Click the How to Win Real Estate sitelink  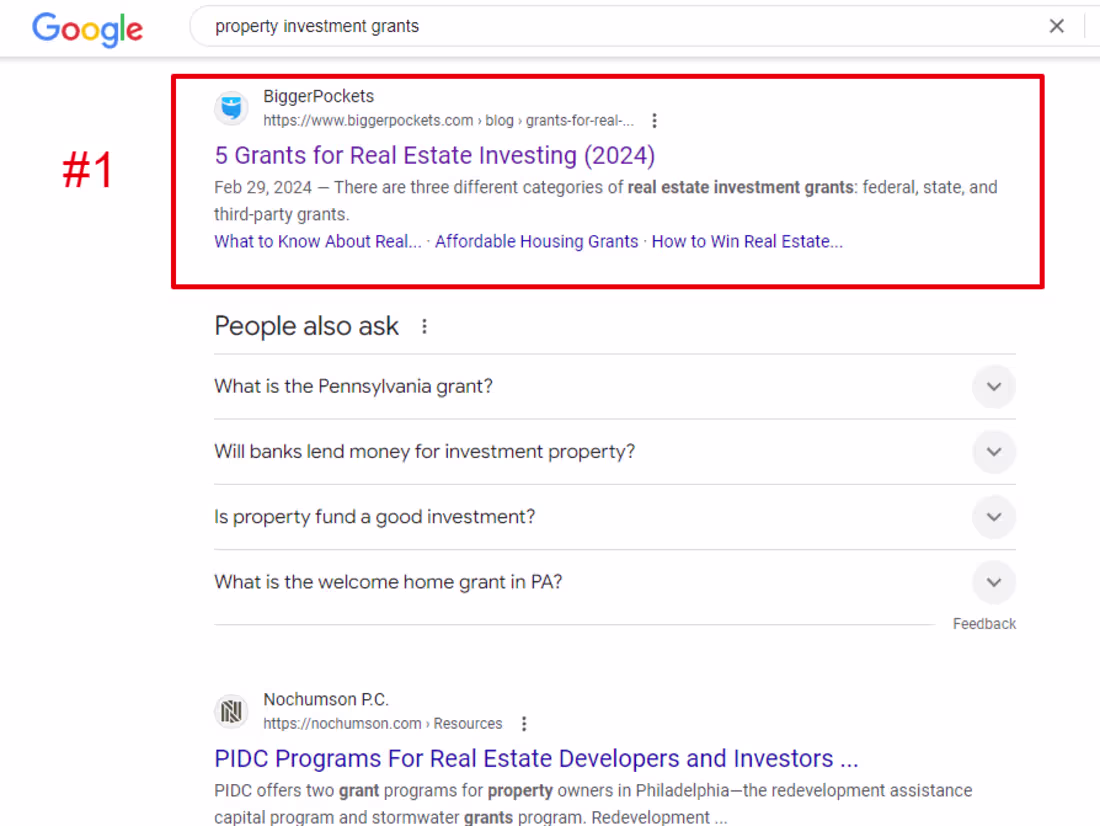(x=746, y=241)
